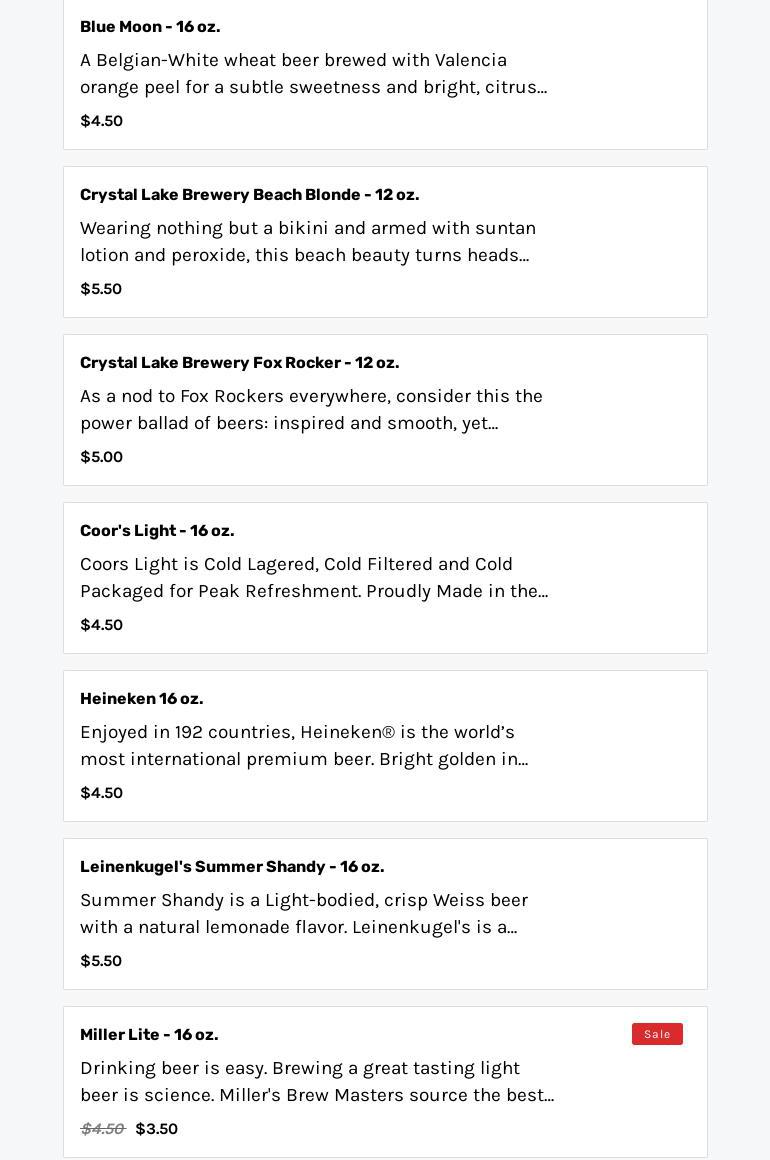
Task: Click the Beach Blonde bikini description text
Action: click(308, 242)
